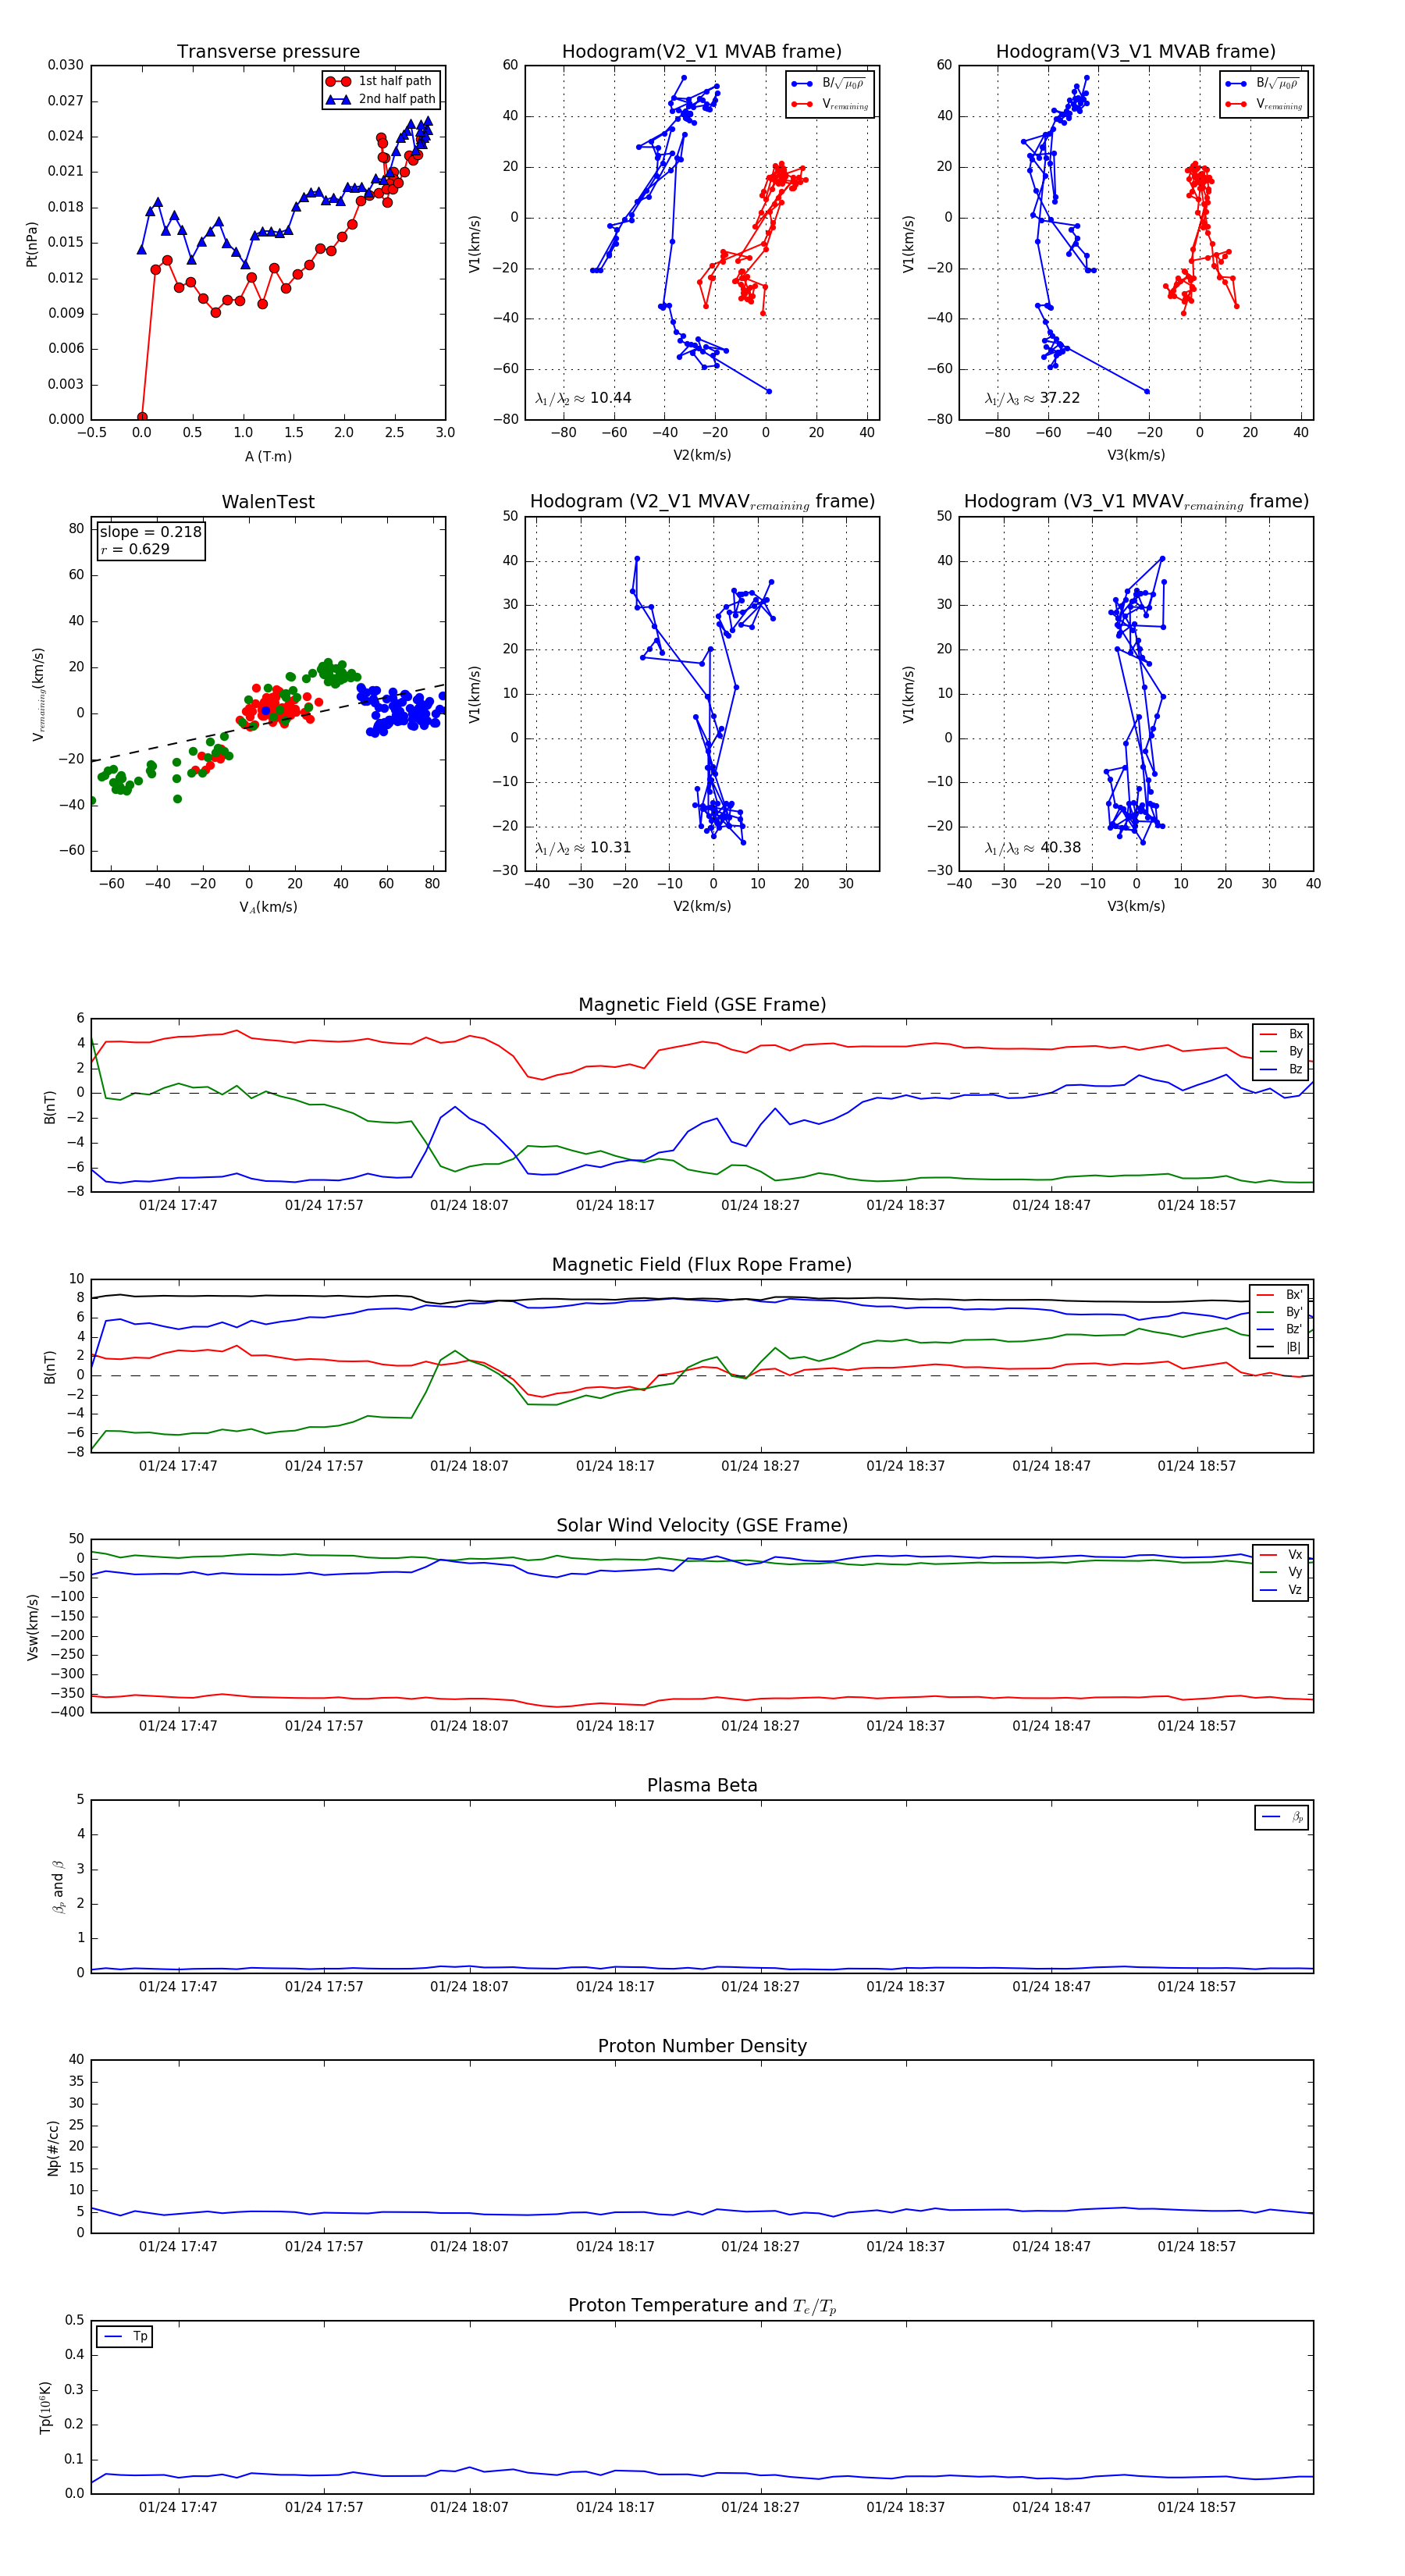1405x2576 pixels.
Task: Click the 'Transverse pressure' plot title
Action: click(268, 51)
